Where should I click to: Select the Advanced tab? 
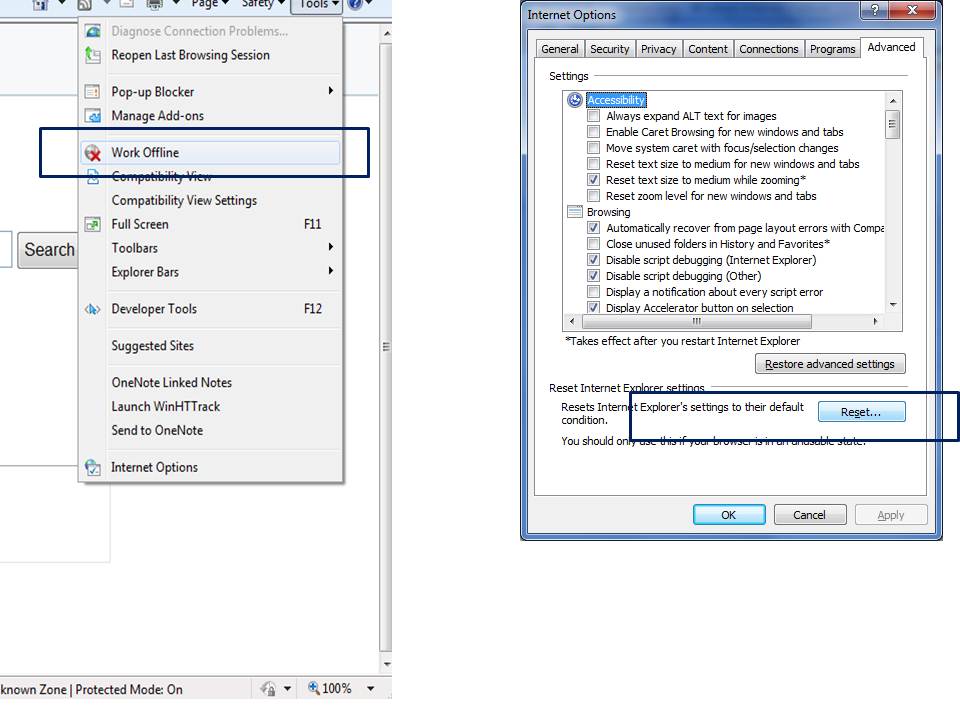tap(891, 47)
